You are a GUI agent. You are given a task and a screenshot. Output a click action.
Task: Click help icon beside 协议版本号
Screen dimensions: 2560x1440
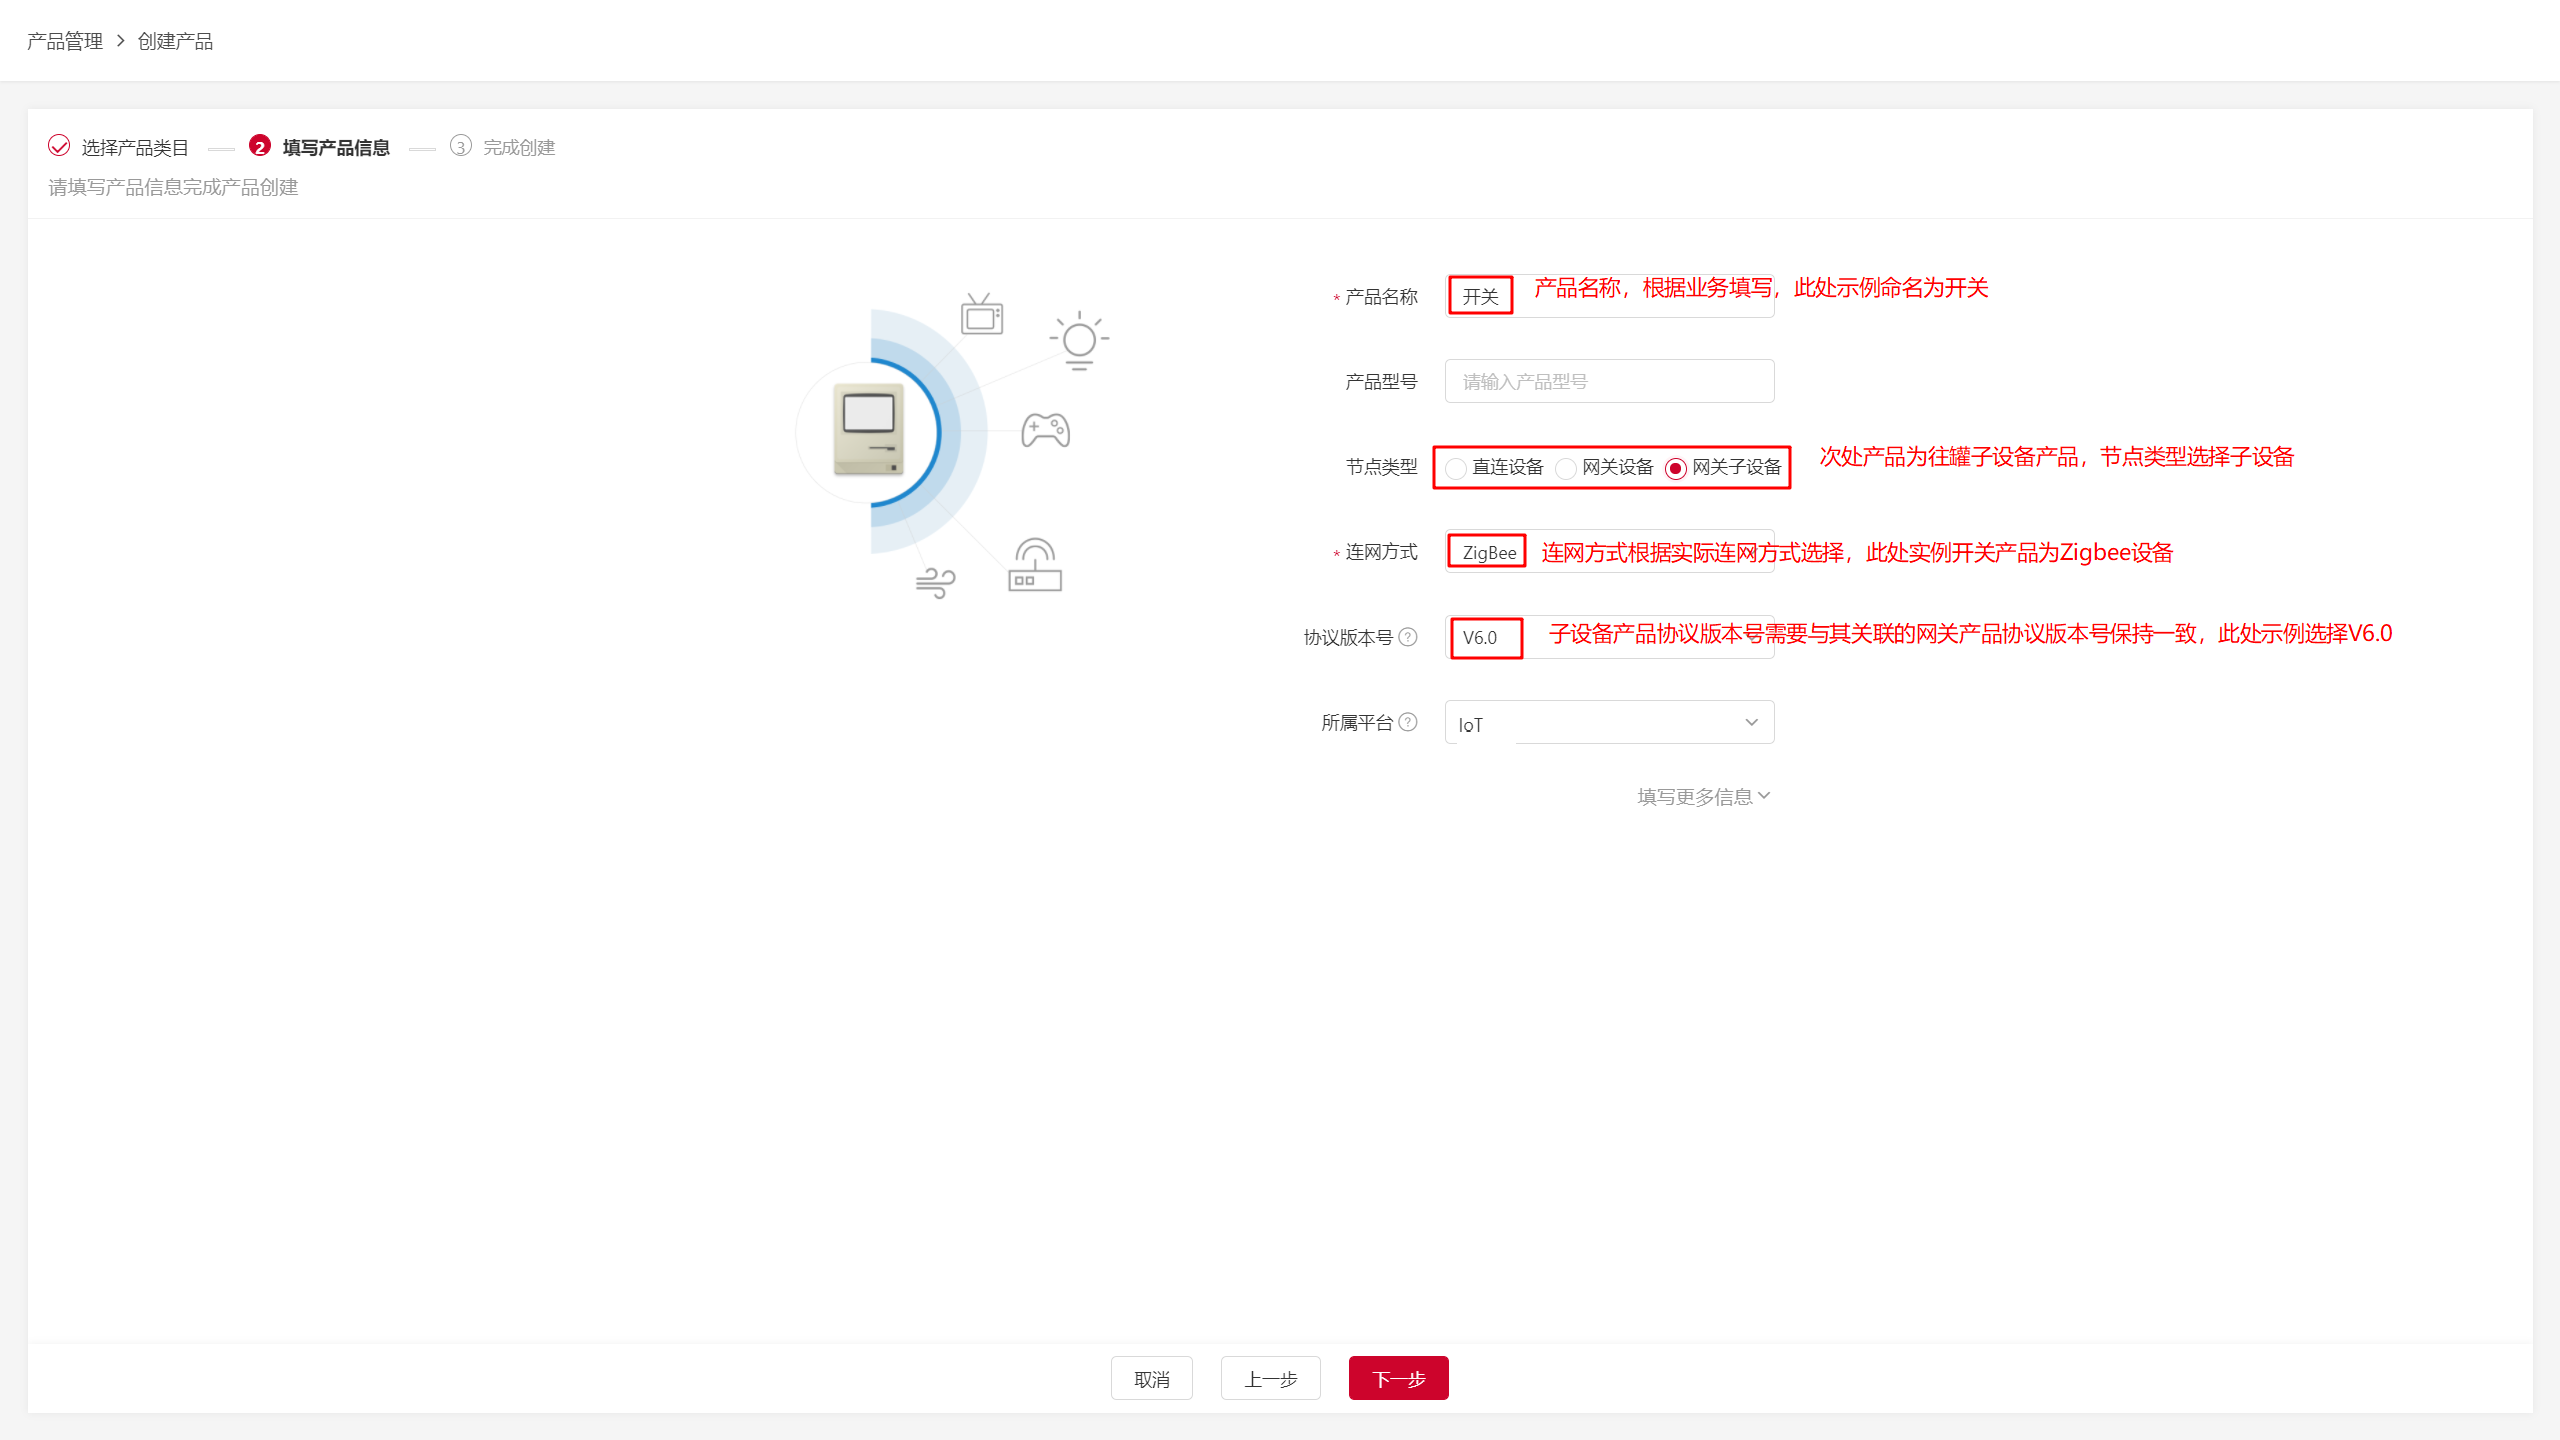(x=1408, y=637)
